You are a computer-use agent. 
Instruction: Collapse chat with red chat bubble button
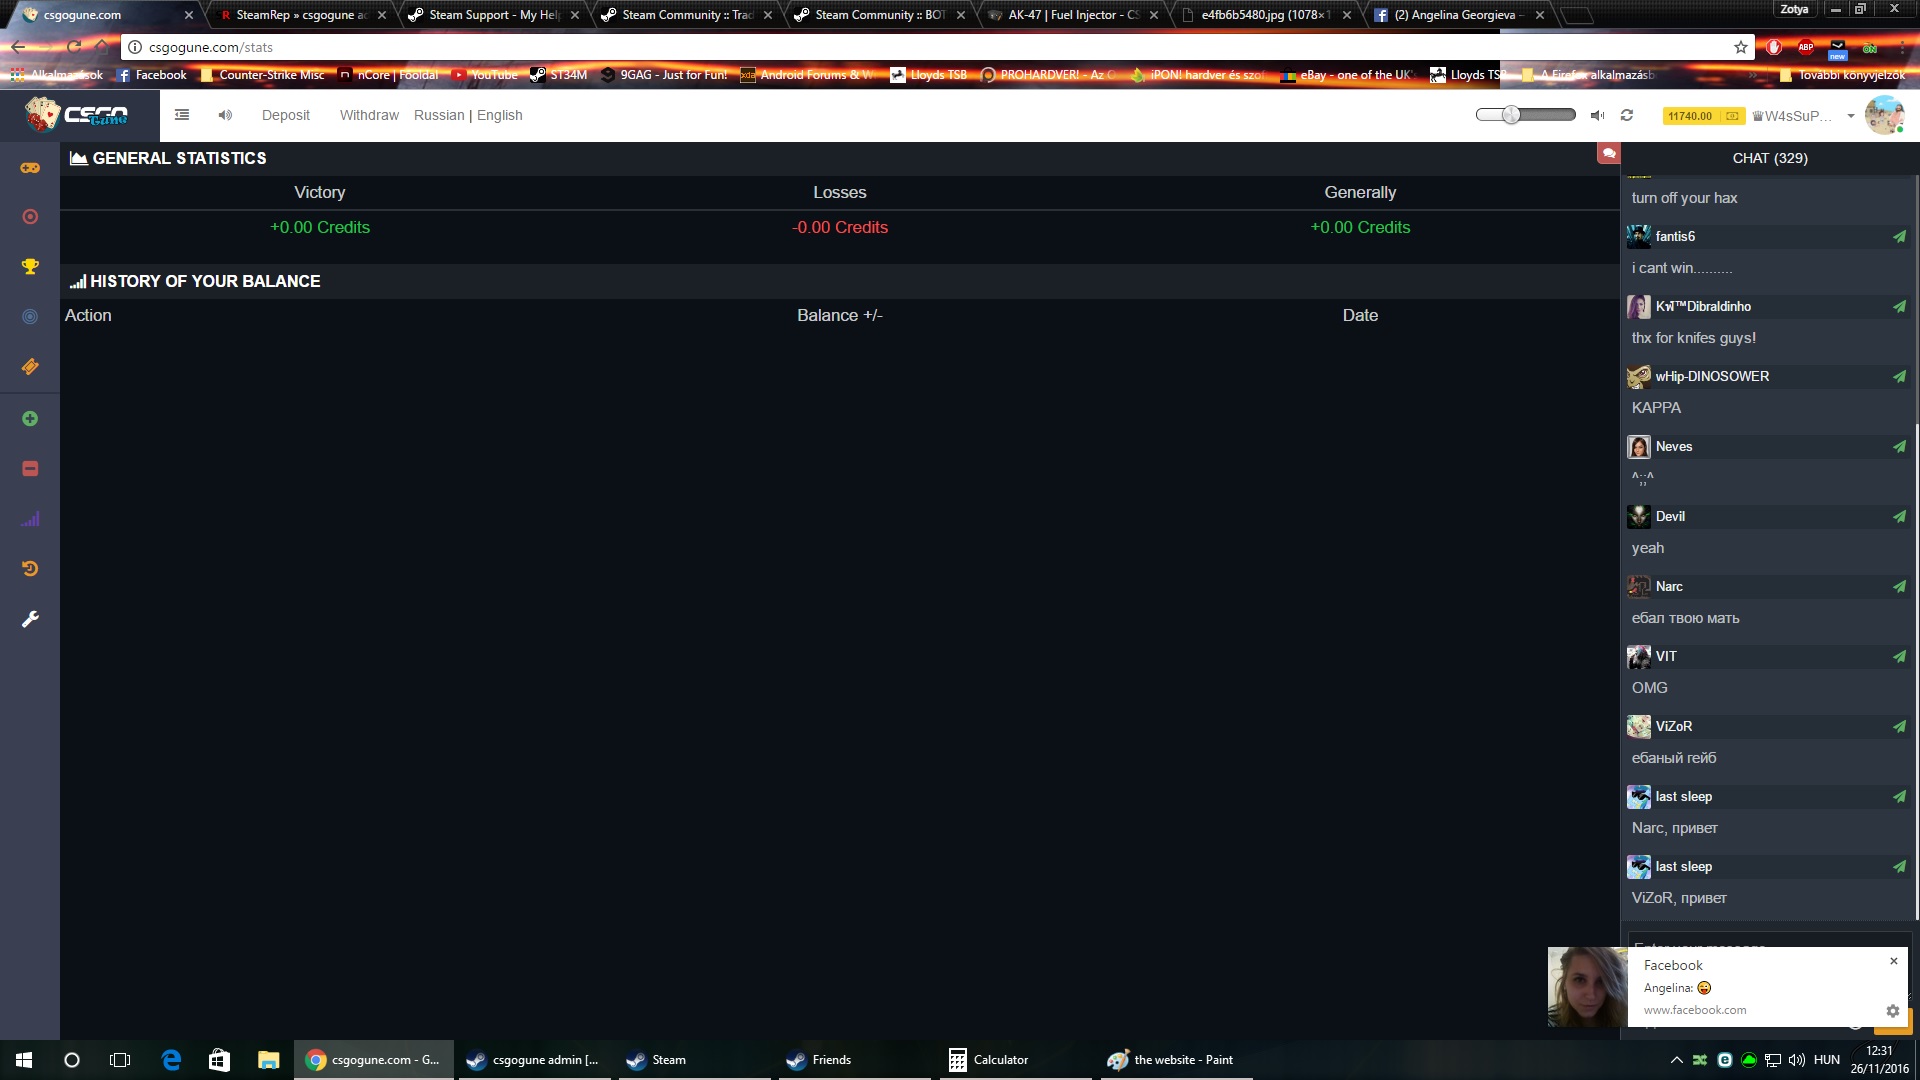pyautogui.click(x=1608, y=153)
